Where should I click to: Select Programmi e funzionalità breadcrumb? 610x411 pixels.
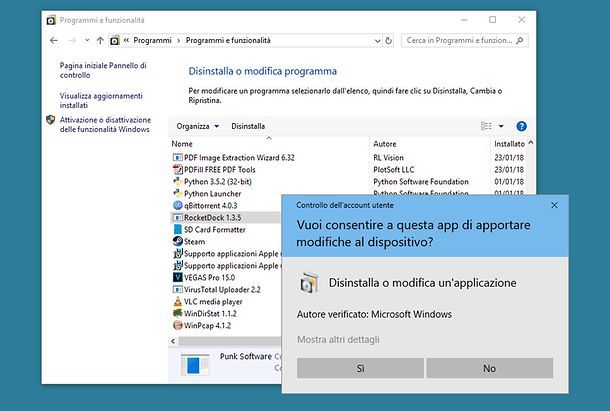coord(228,40)
